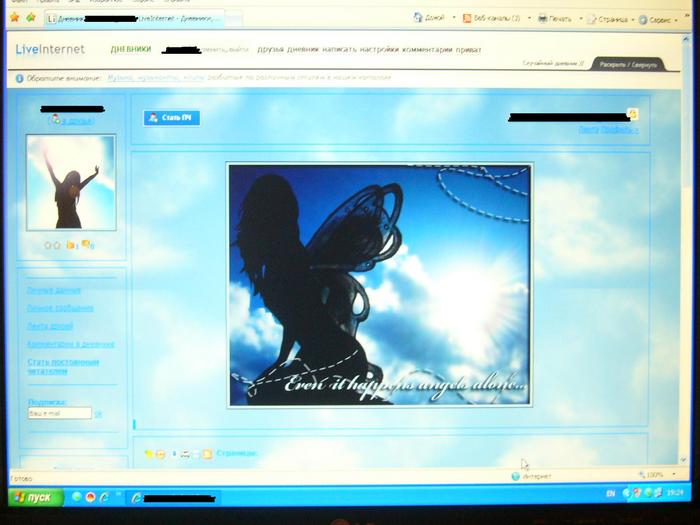Click the subscription e-mail input field

pyautogui.click(x=60, y=413)
